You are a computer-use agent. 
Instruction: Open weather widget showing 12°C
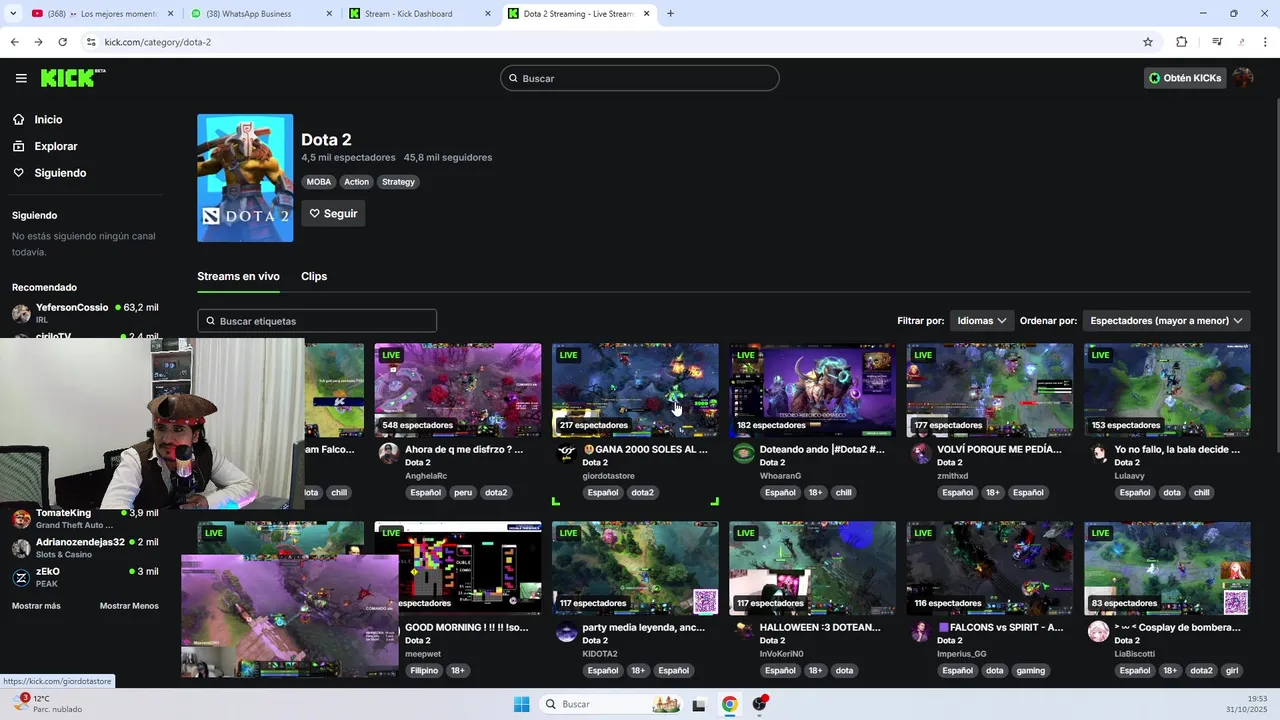[48, 704]
